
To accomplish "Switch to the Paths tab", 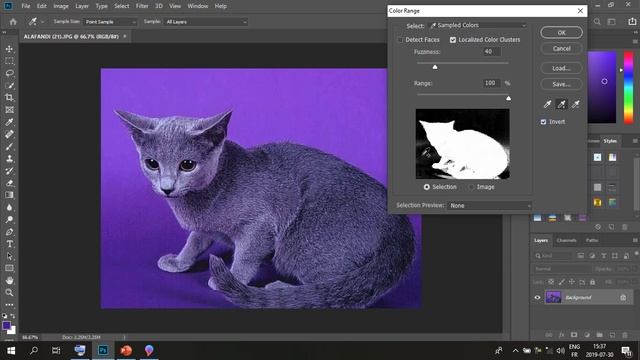I will 592,240.
